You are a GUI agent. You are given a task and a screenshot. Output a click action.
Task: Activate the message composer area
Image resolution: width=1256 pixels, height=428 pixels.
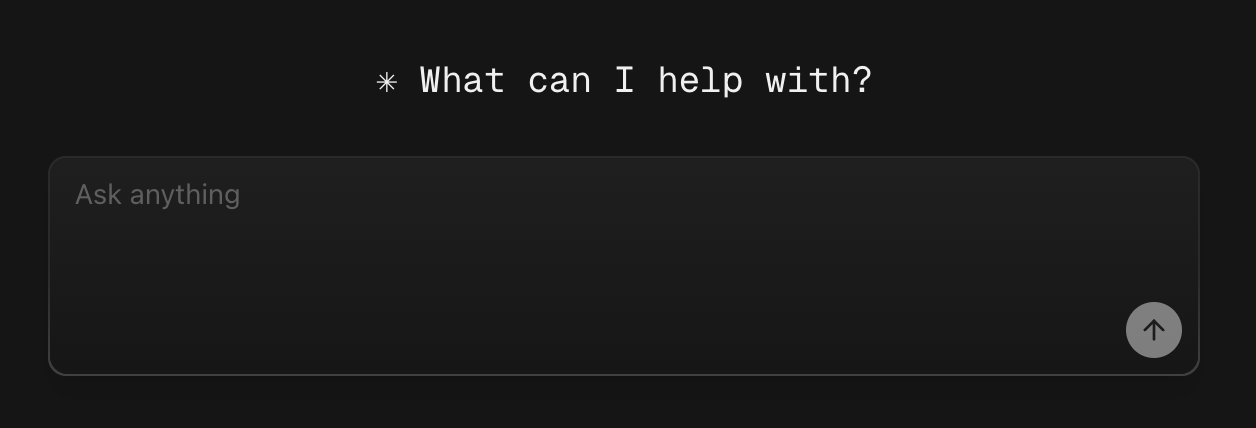point(600,250)
